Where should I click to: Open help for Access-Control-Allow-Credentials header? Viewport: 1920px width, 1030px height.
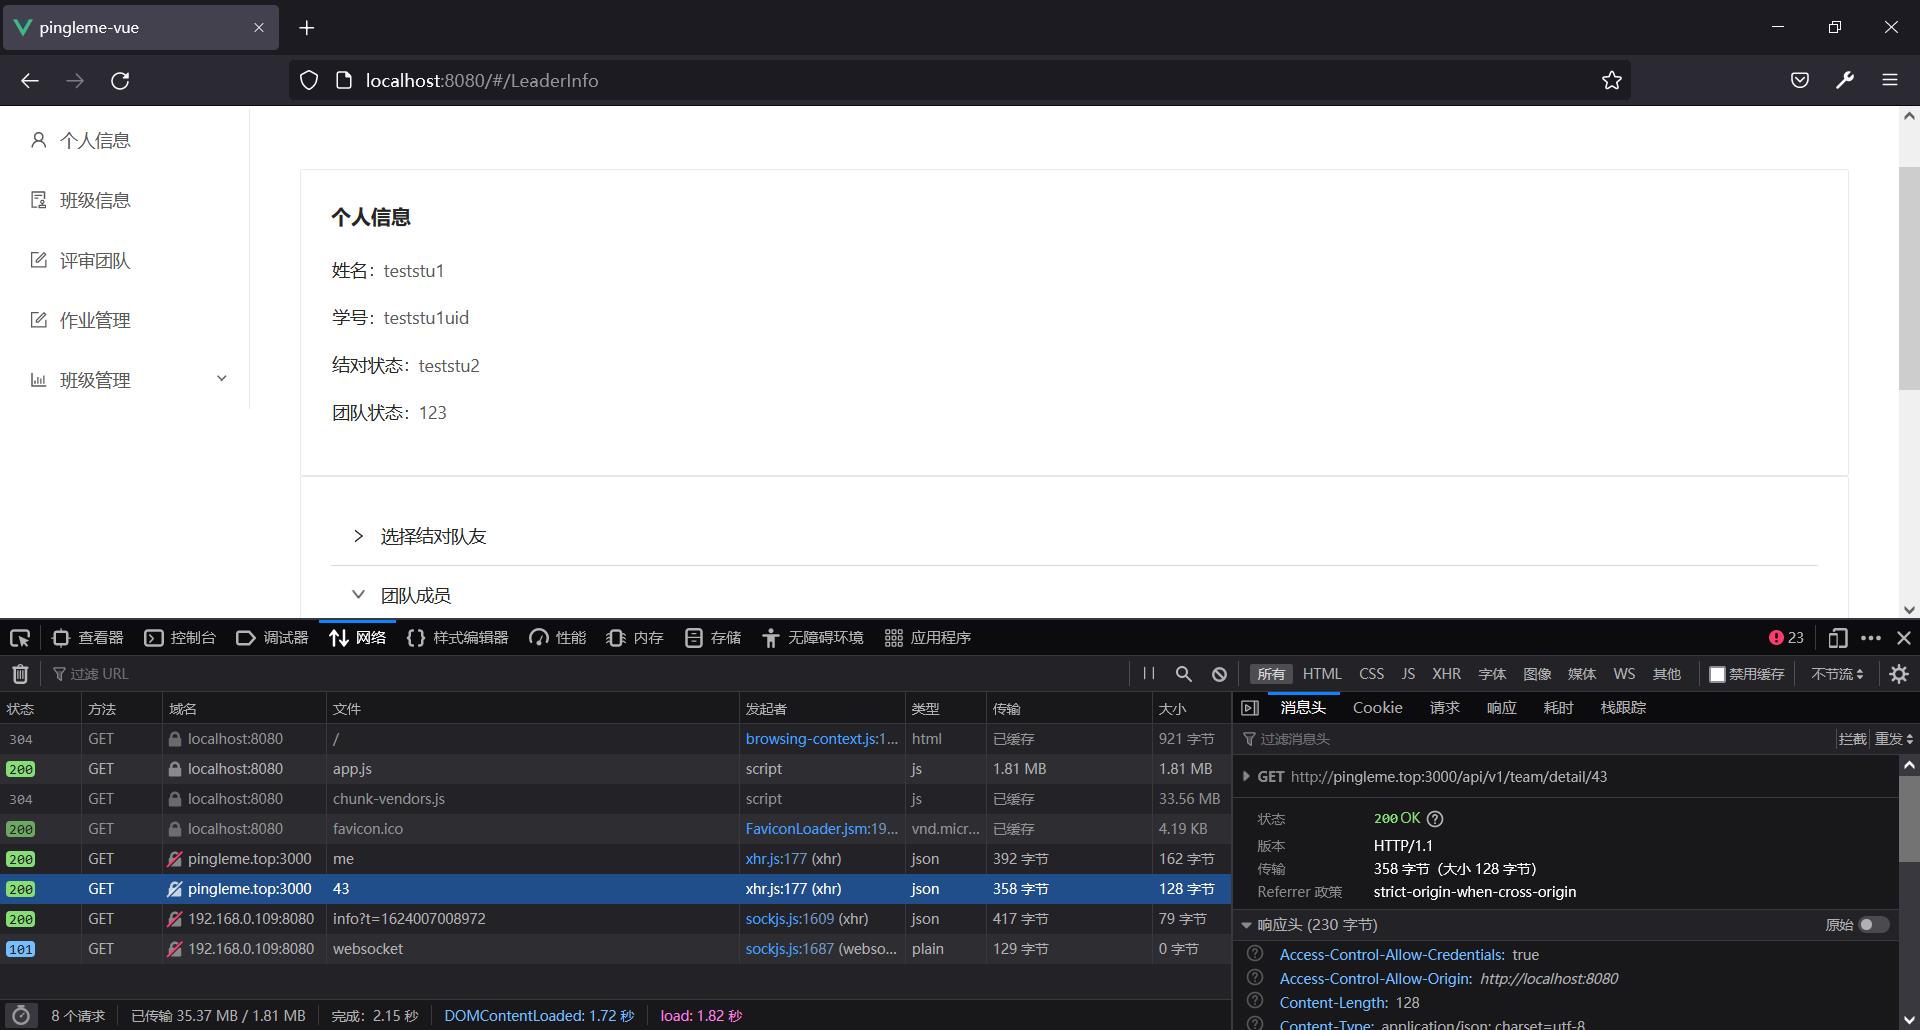(x=1255, y=954)
